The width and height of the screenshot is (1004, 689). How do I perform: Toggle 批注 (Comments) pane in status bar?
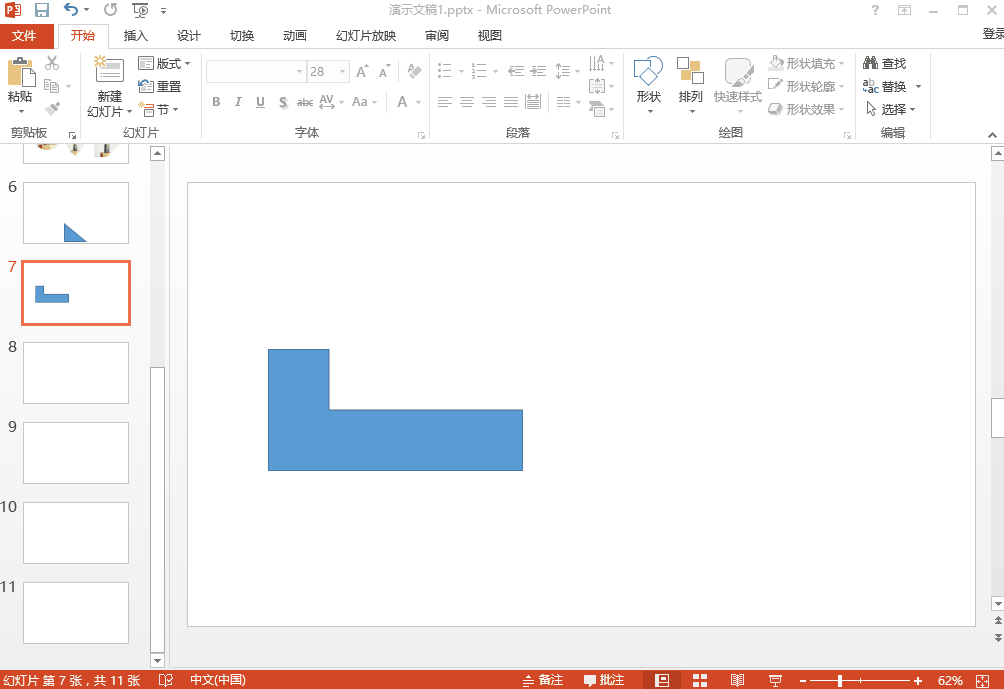point(604,680)
